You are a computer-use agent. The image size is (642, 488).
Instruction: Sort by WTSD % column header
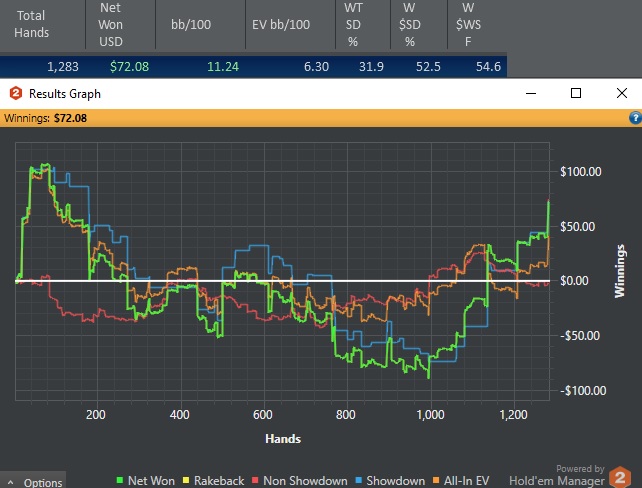point(363,25)
